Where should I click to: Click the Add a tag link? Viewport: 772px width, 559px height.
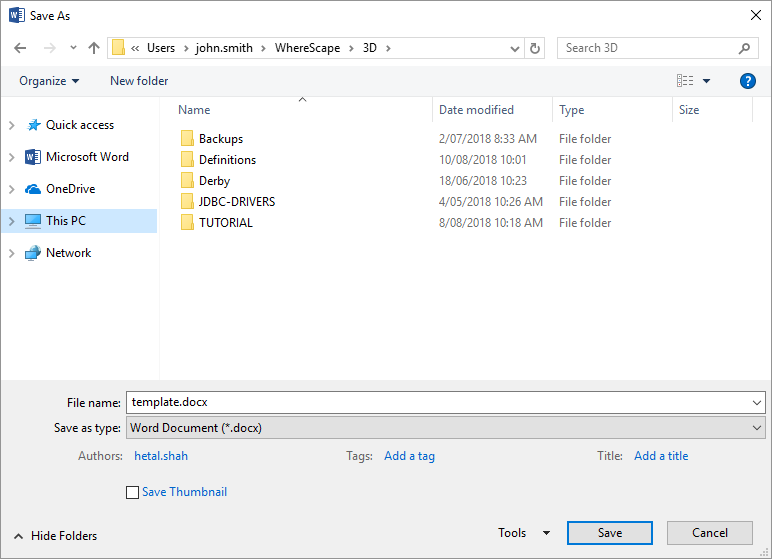click(x=409, y=456)
